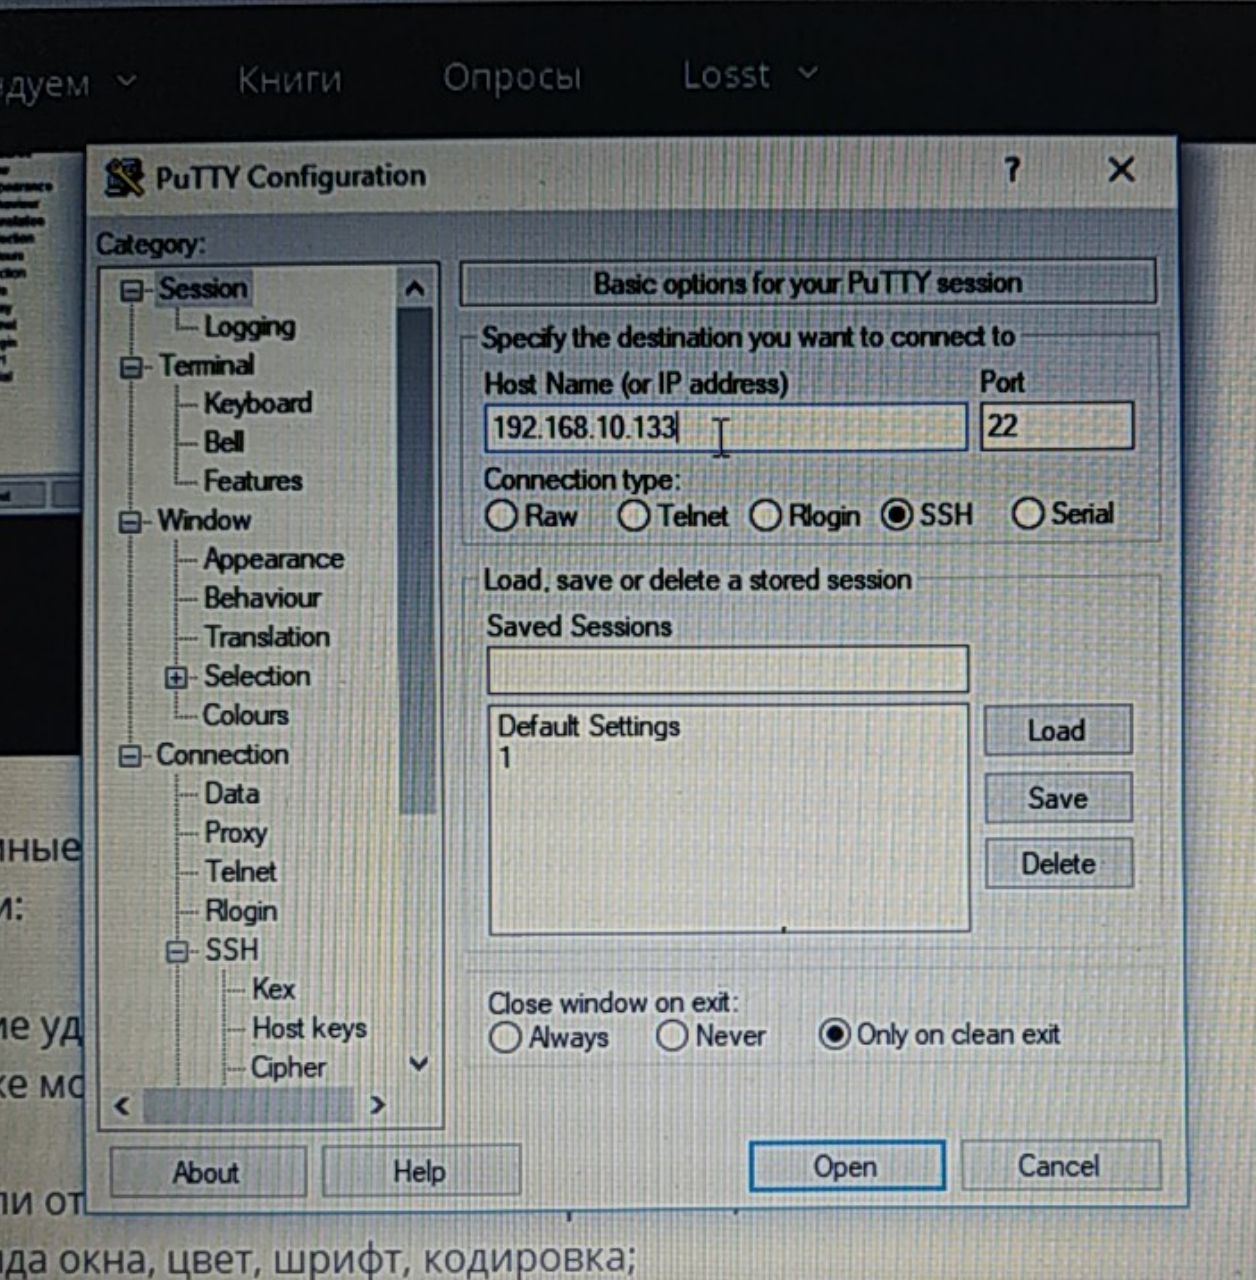This screenshot has width=1256, height=1280.
Task: Open the Behaviour category
Action: (262, 598)
